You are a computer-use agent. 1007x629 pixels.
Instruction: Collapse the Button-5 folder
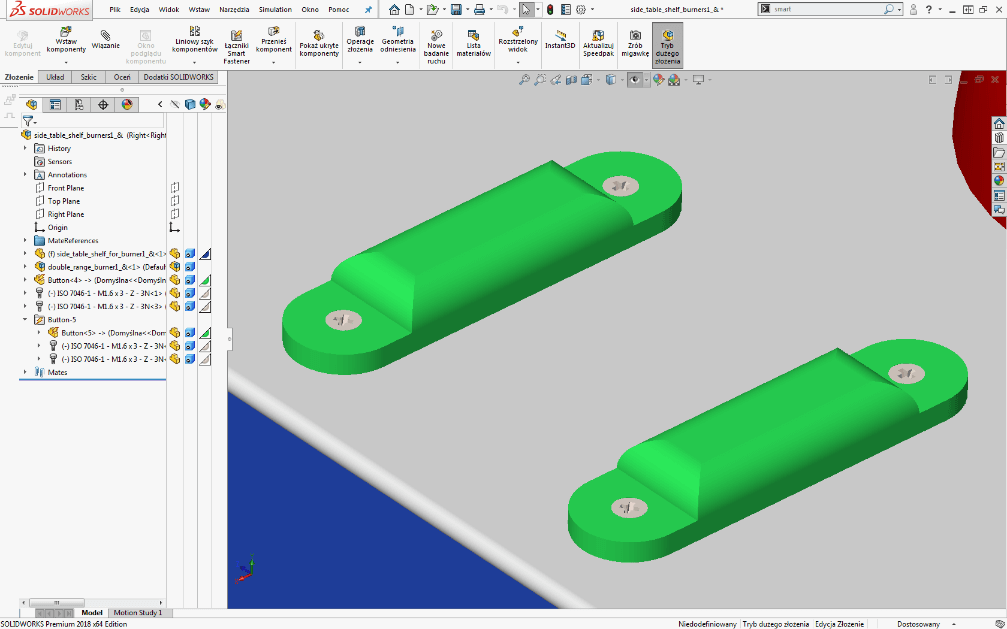tap(26, 319)
